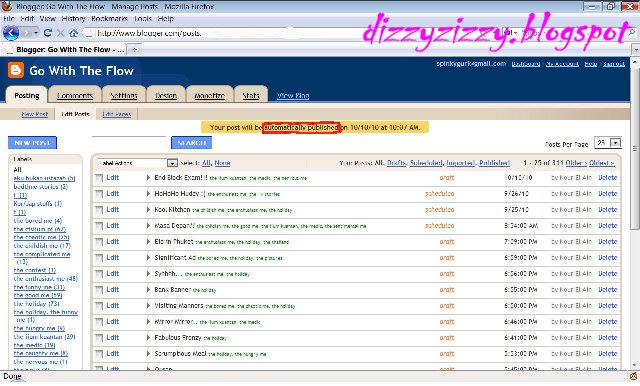Image resolution: width=640 pixels, height=386 pixels.
Task: Switch to the Monetize tab
Action: pyautogui.click(x=209, y=95)
